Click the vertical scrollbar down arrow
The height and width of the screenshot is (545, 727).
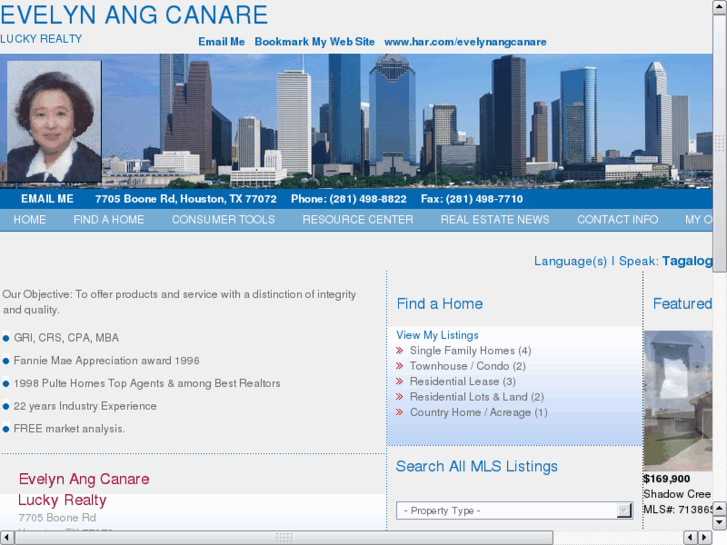pos(720,523)
